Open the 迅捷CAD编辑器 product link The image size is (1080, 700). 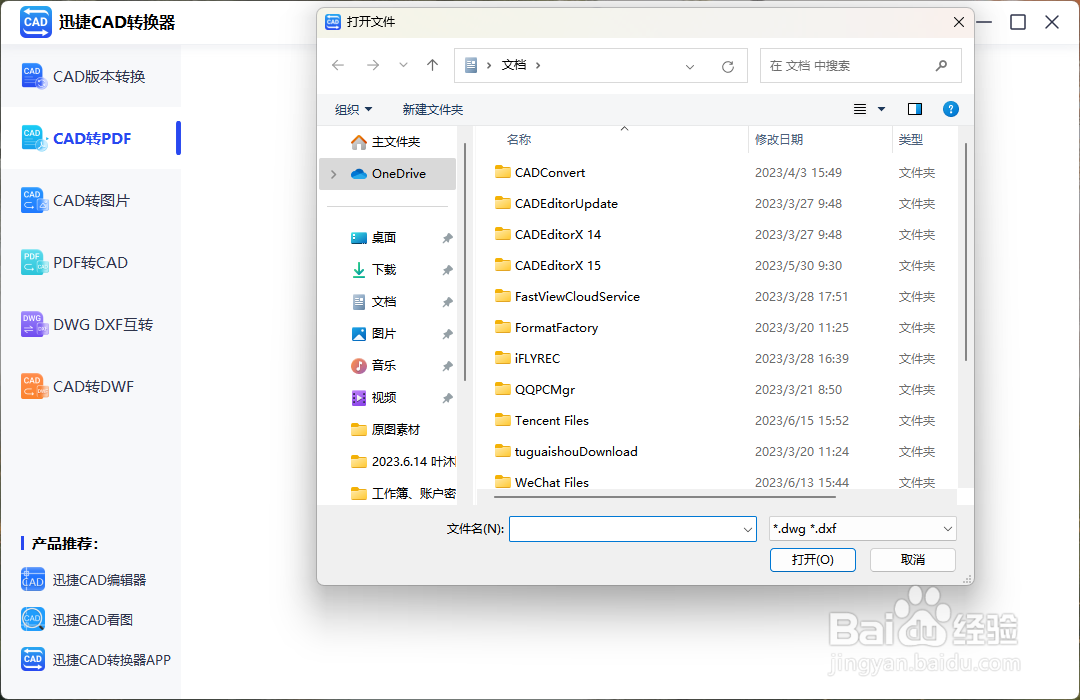(84, 580)
